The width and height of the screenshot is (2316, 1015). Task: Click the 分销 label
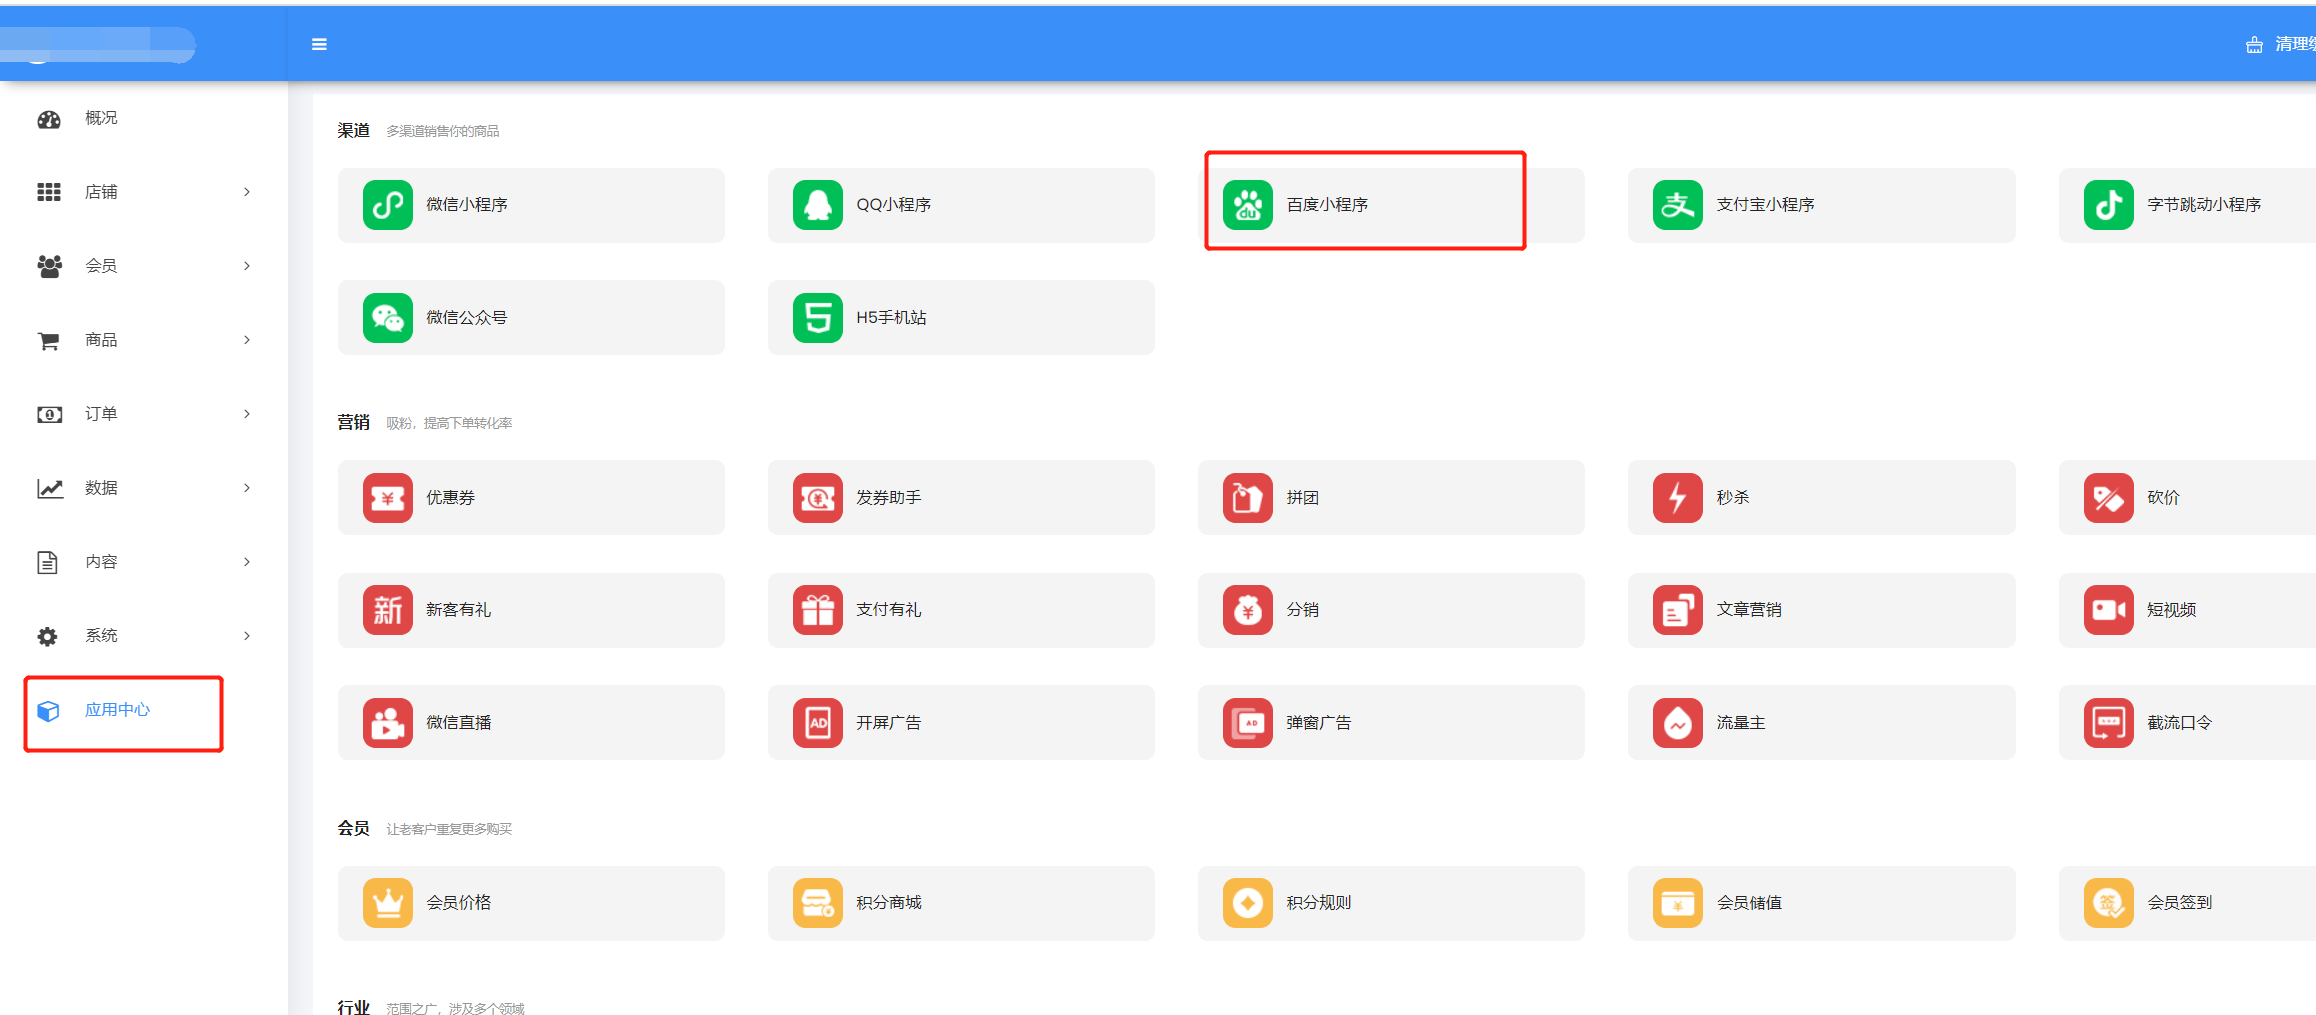click(x=1303, y=610)
